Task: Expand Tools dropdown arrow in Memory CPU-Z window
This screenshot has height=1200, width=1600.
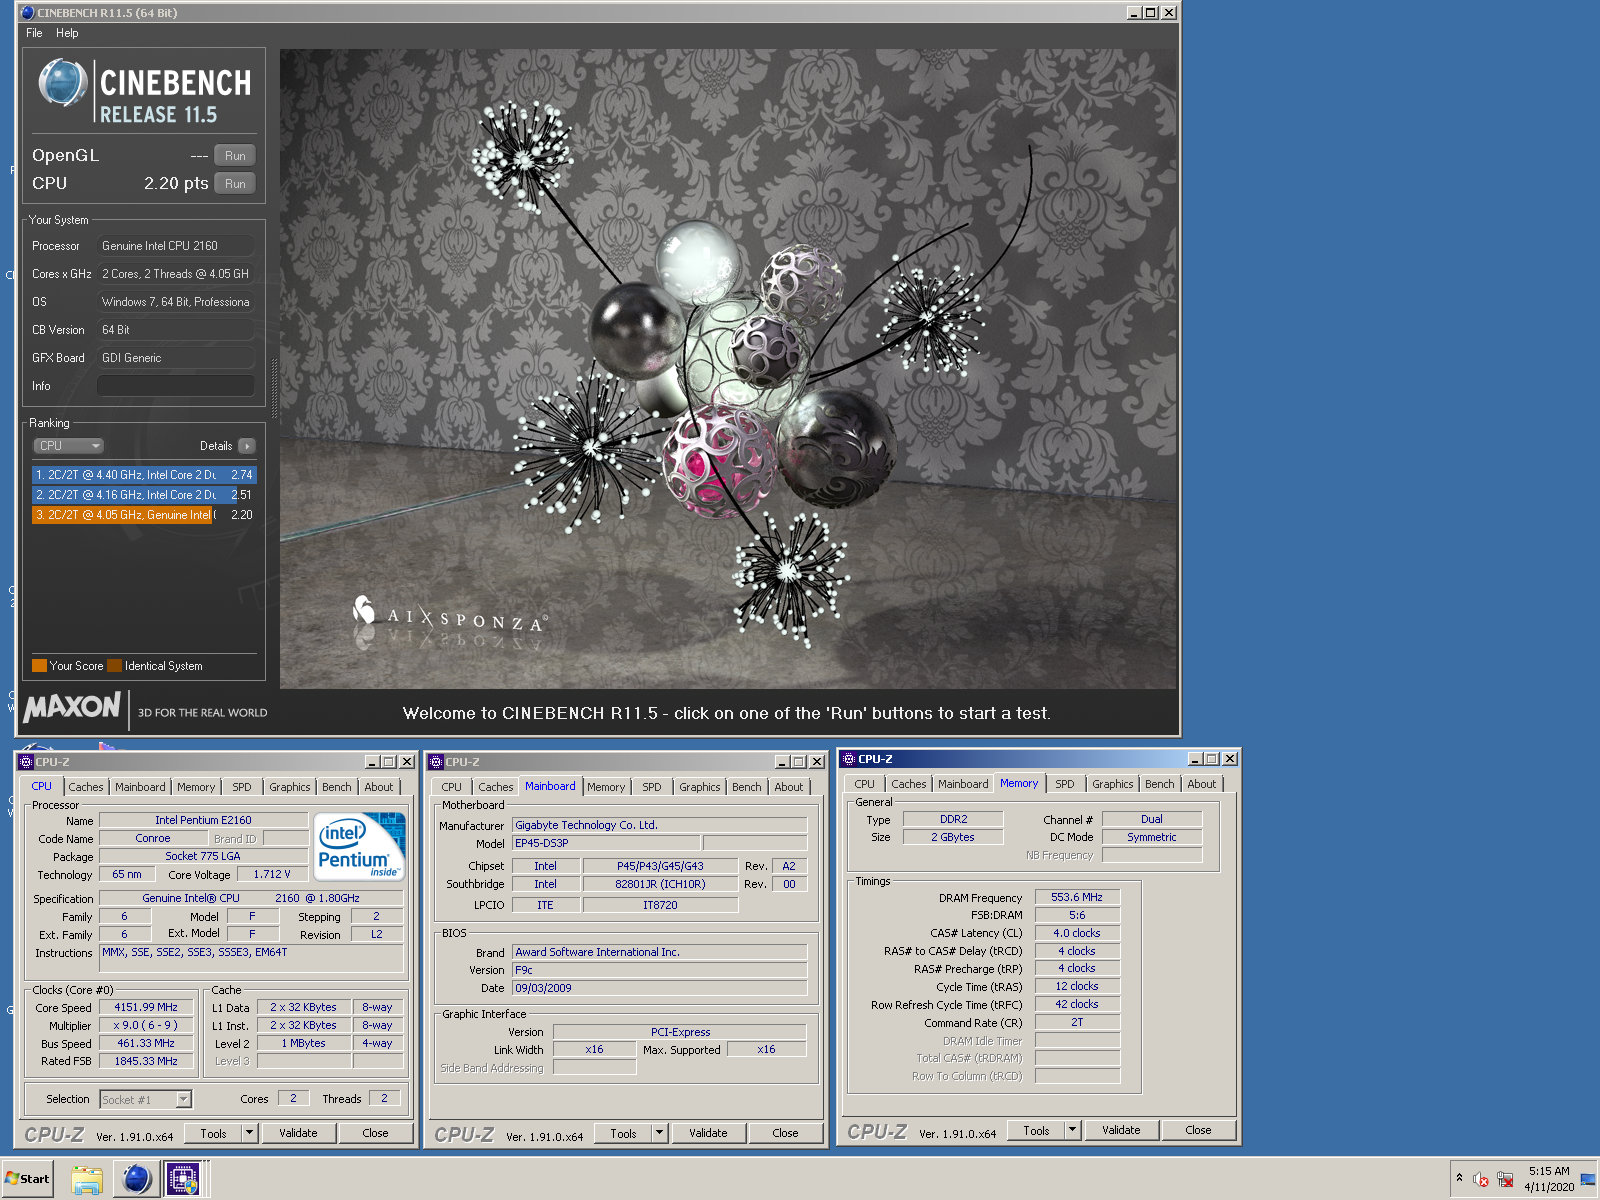Action: click(1072, 1130)
